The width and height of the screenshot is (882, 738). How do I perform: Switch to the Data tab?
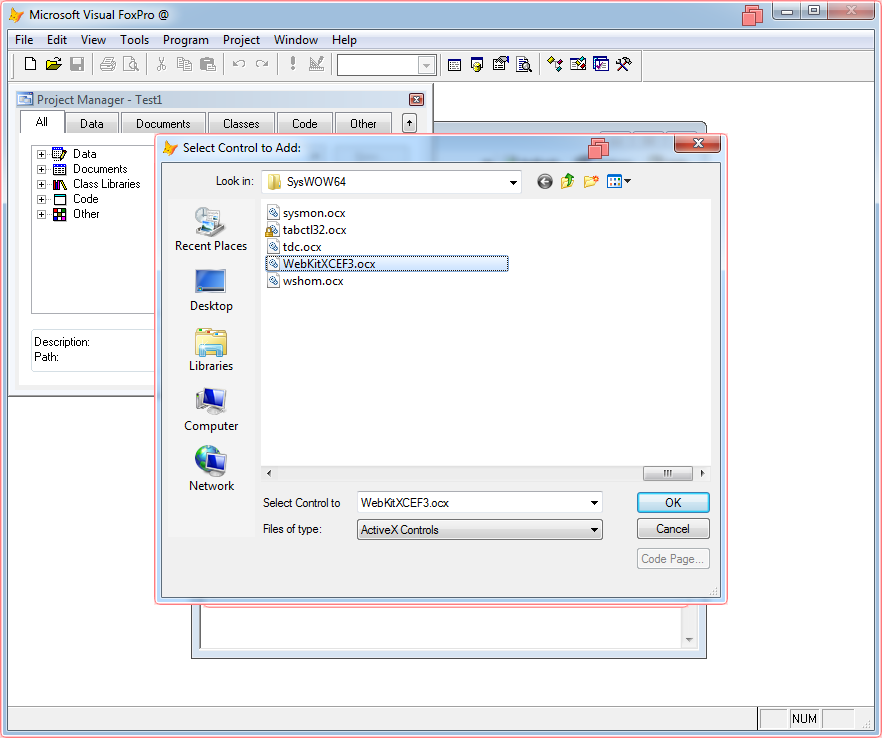(92, 124)
